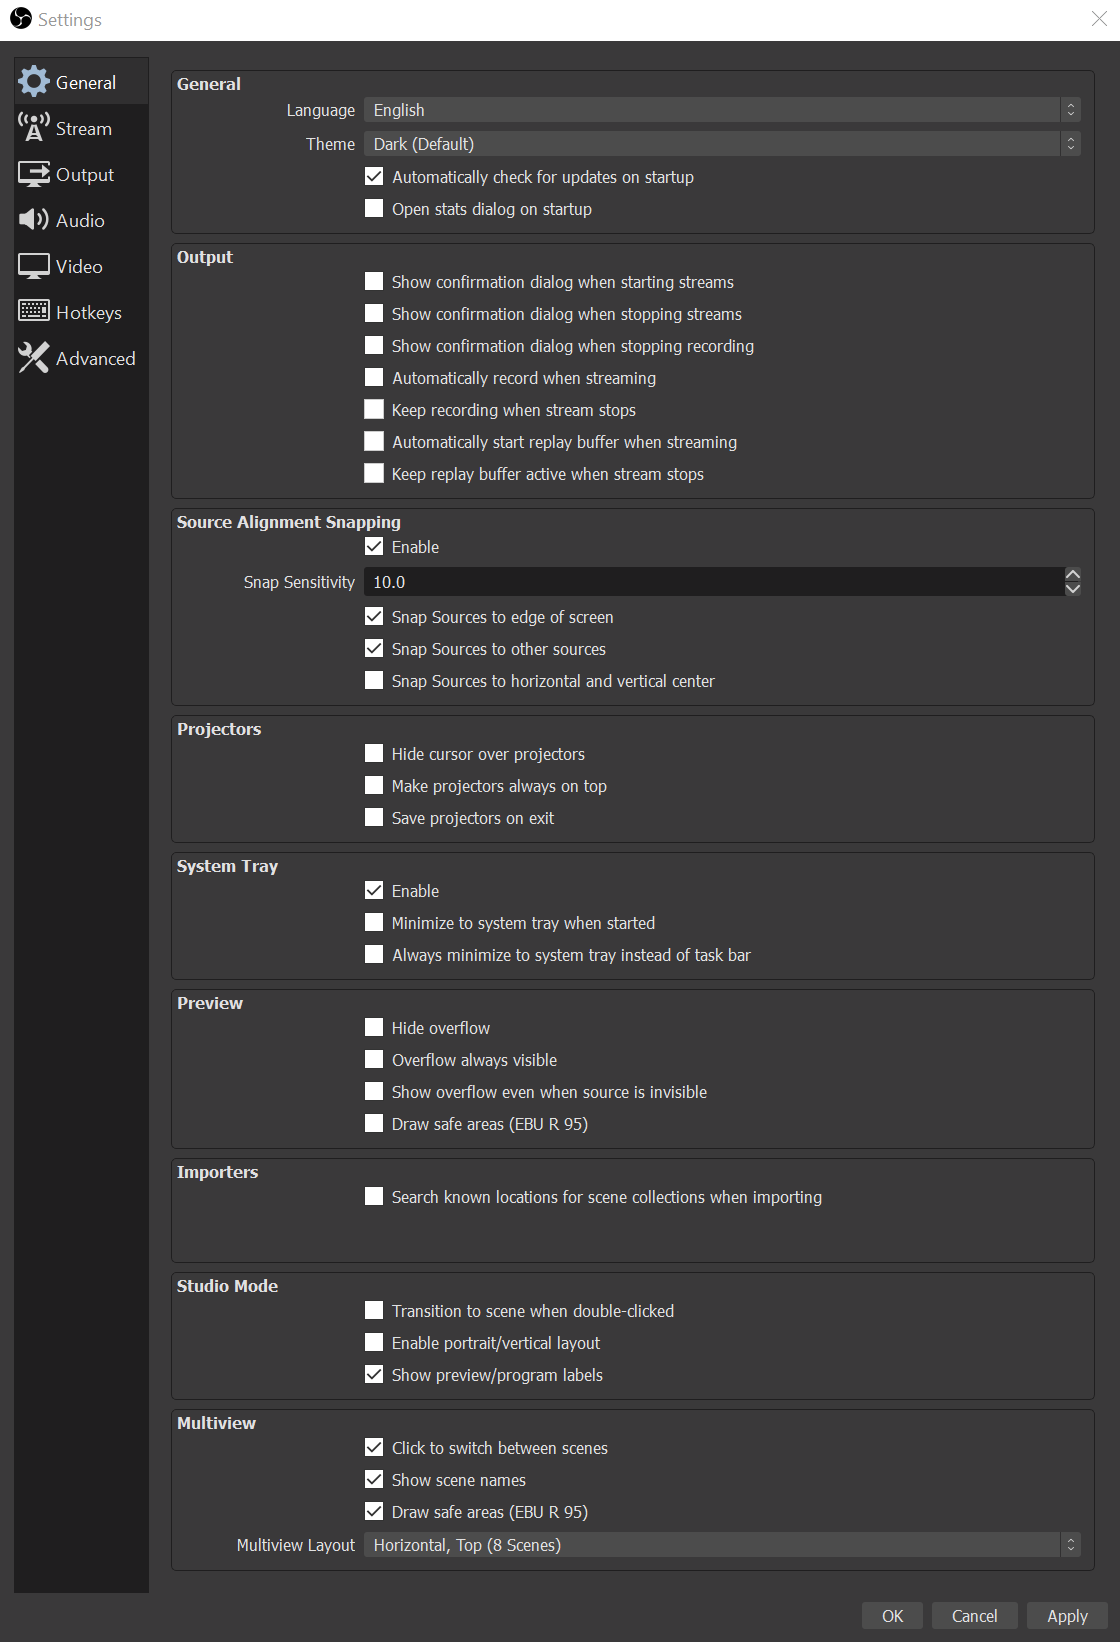Click the OBS logo in title bar
The width and height of the screenshot is (1120, 1642).
point(21,19)
